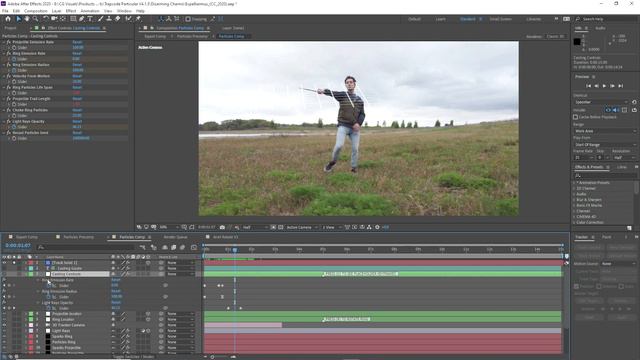
Task: Jump to first frame in Preview panel
Action: click(588, 86)
